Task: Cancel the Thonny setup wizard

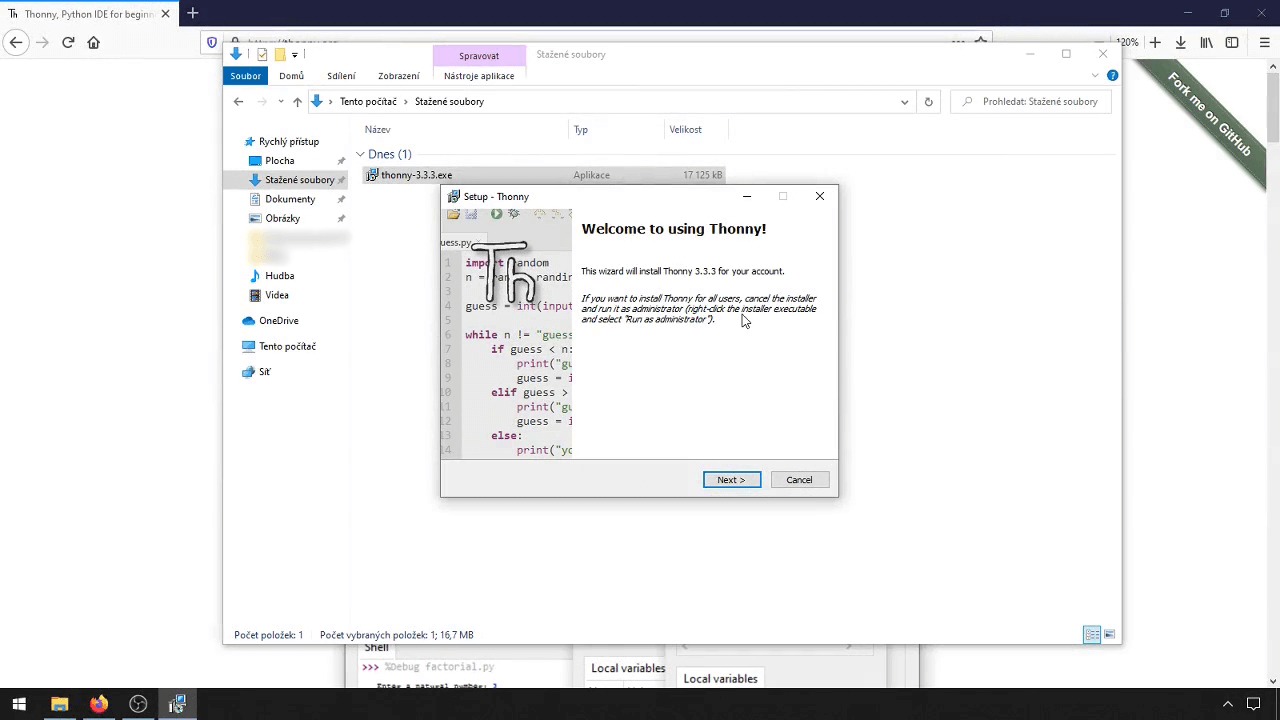Action: coord(799,480)
